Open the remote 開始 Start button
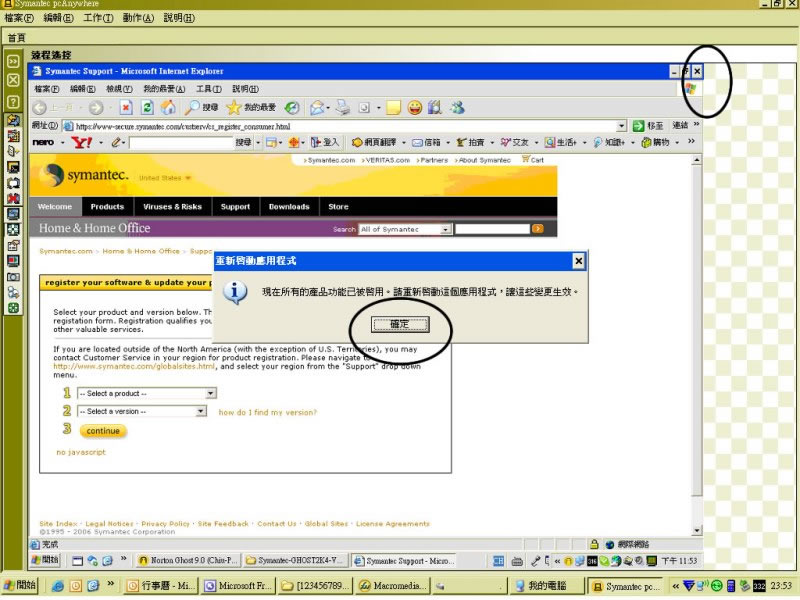800x600 pixels. [x=45, y=560]
